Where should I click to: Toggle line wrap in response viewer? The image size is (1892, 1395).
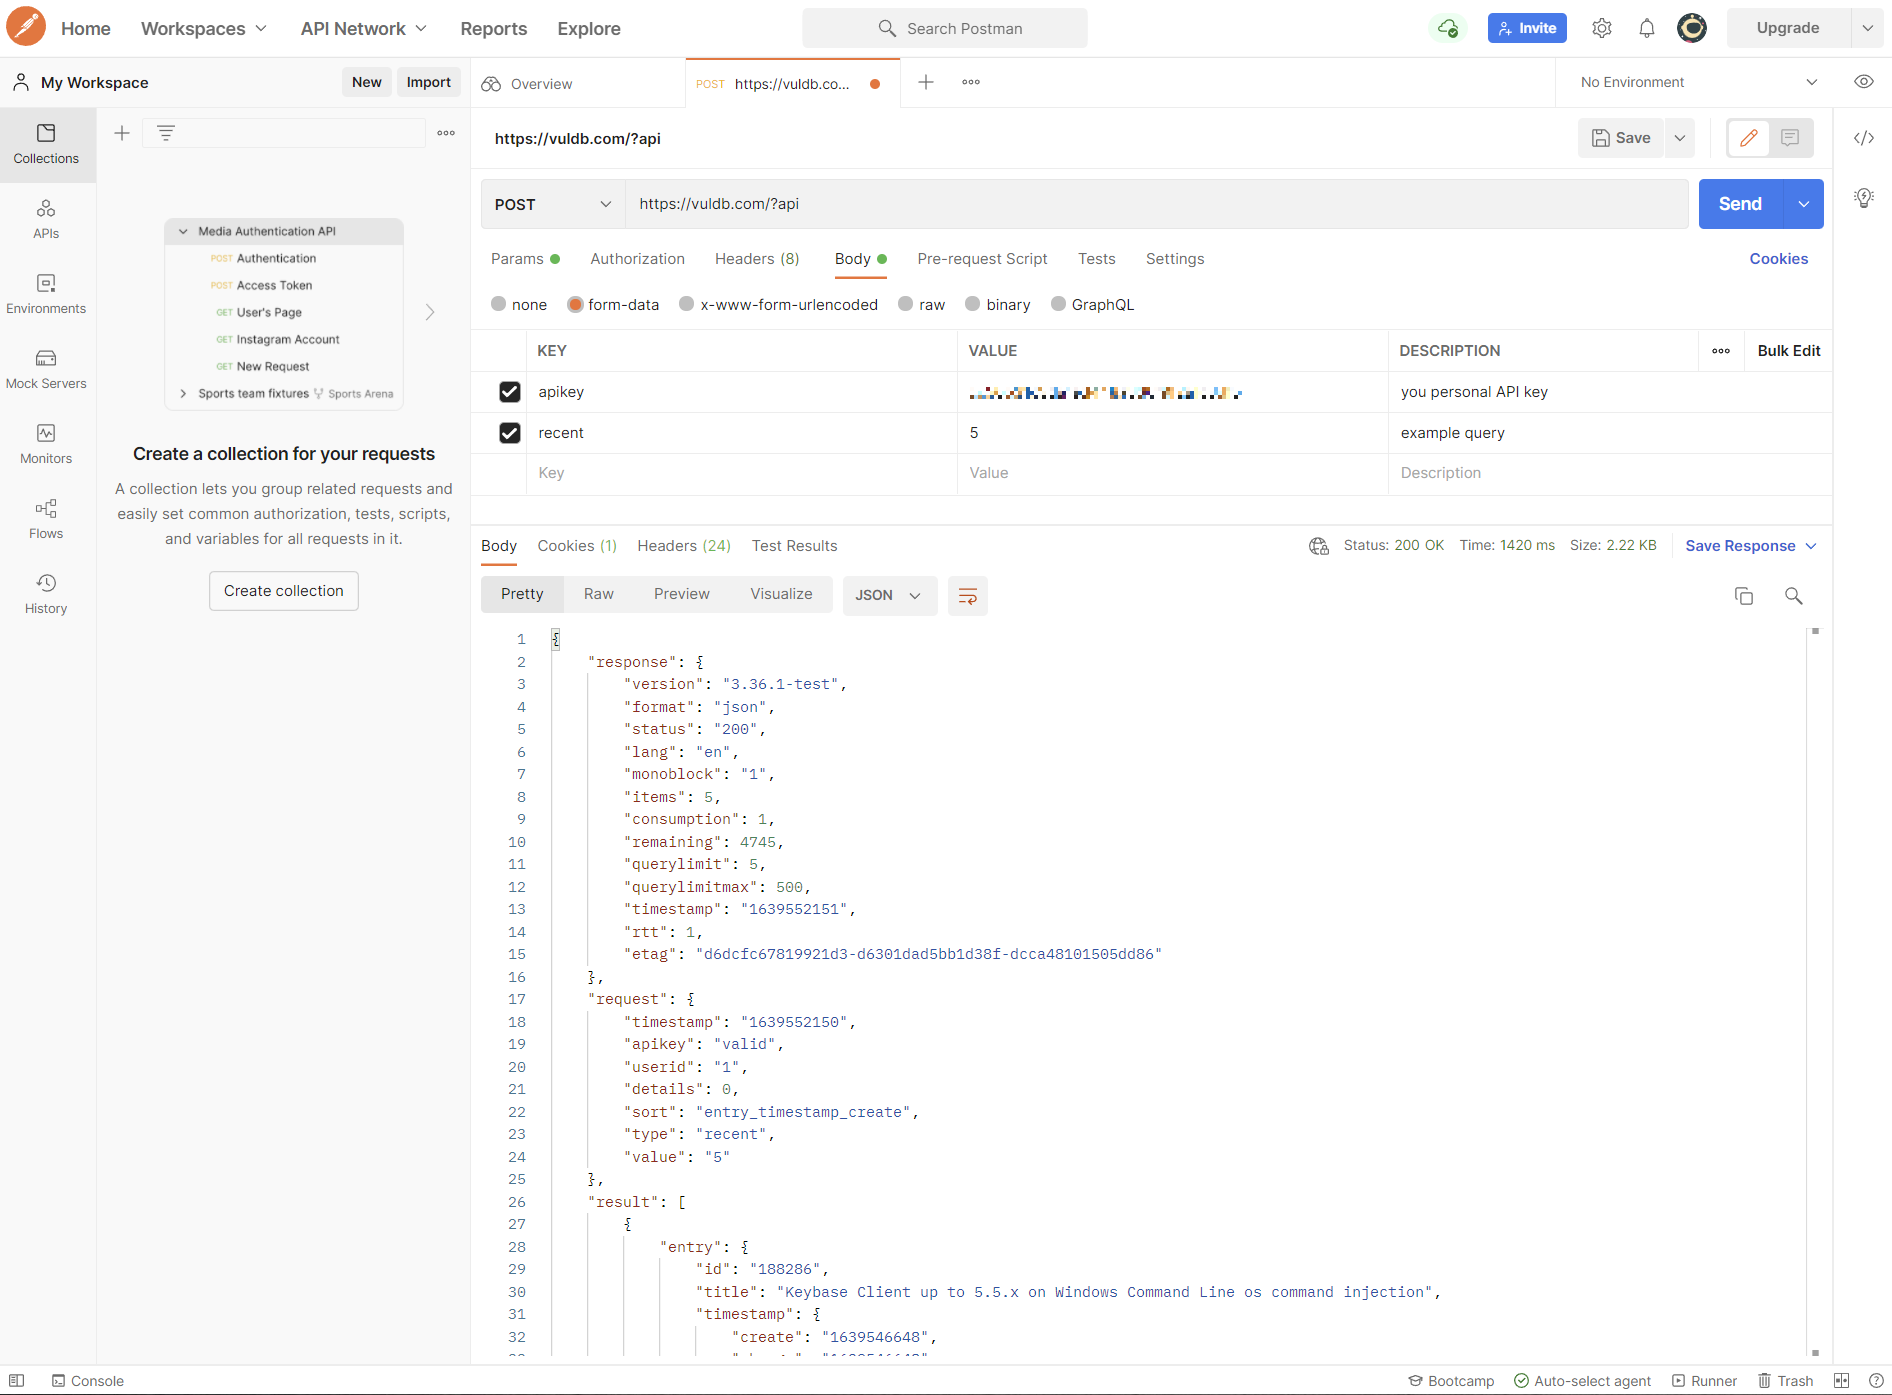pyautogui.click(x=967, y=596)
